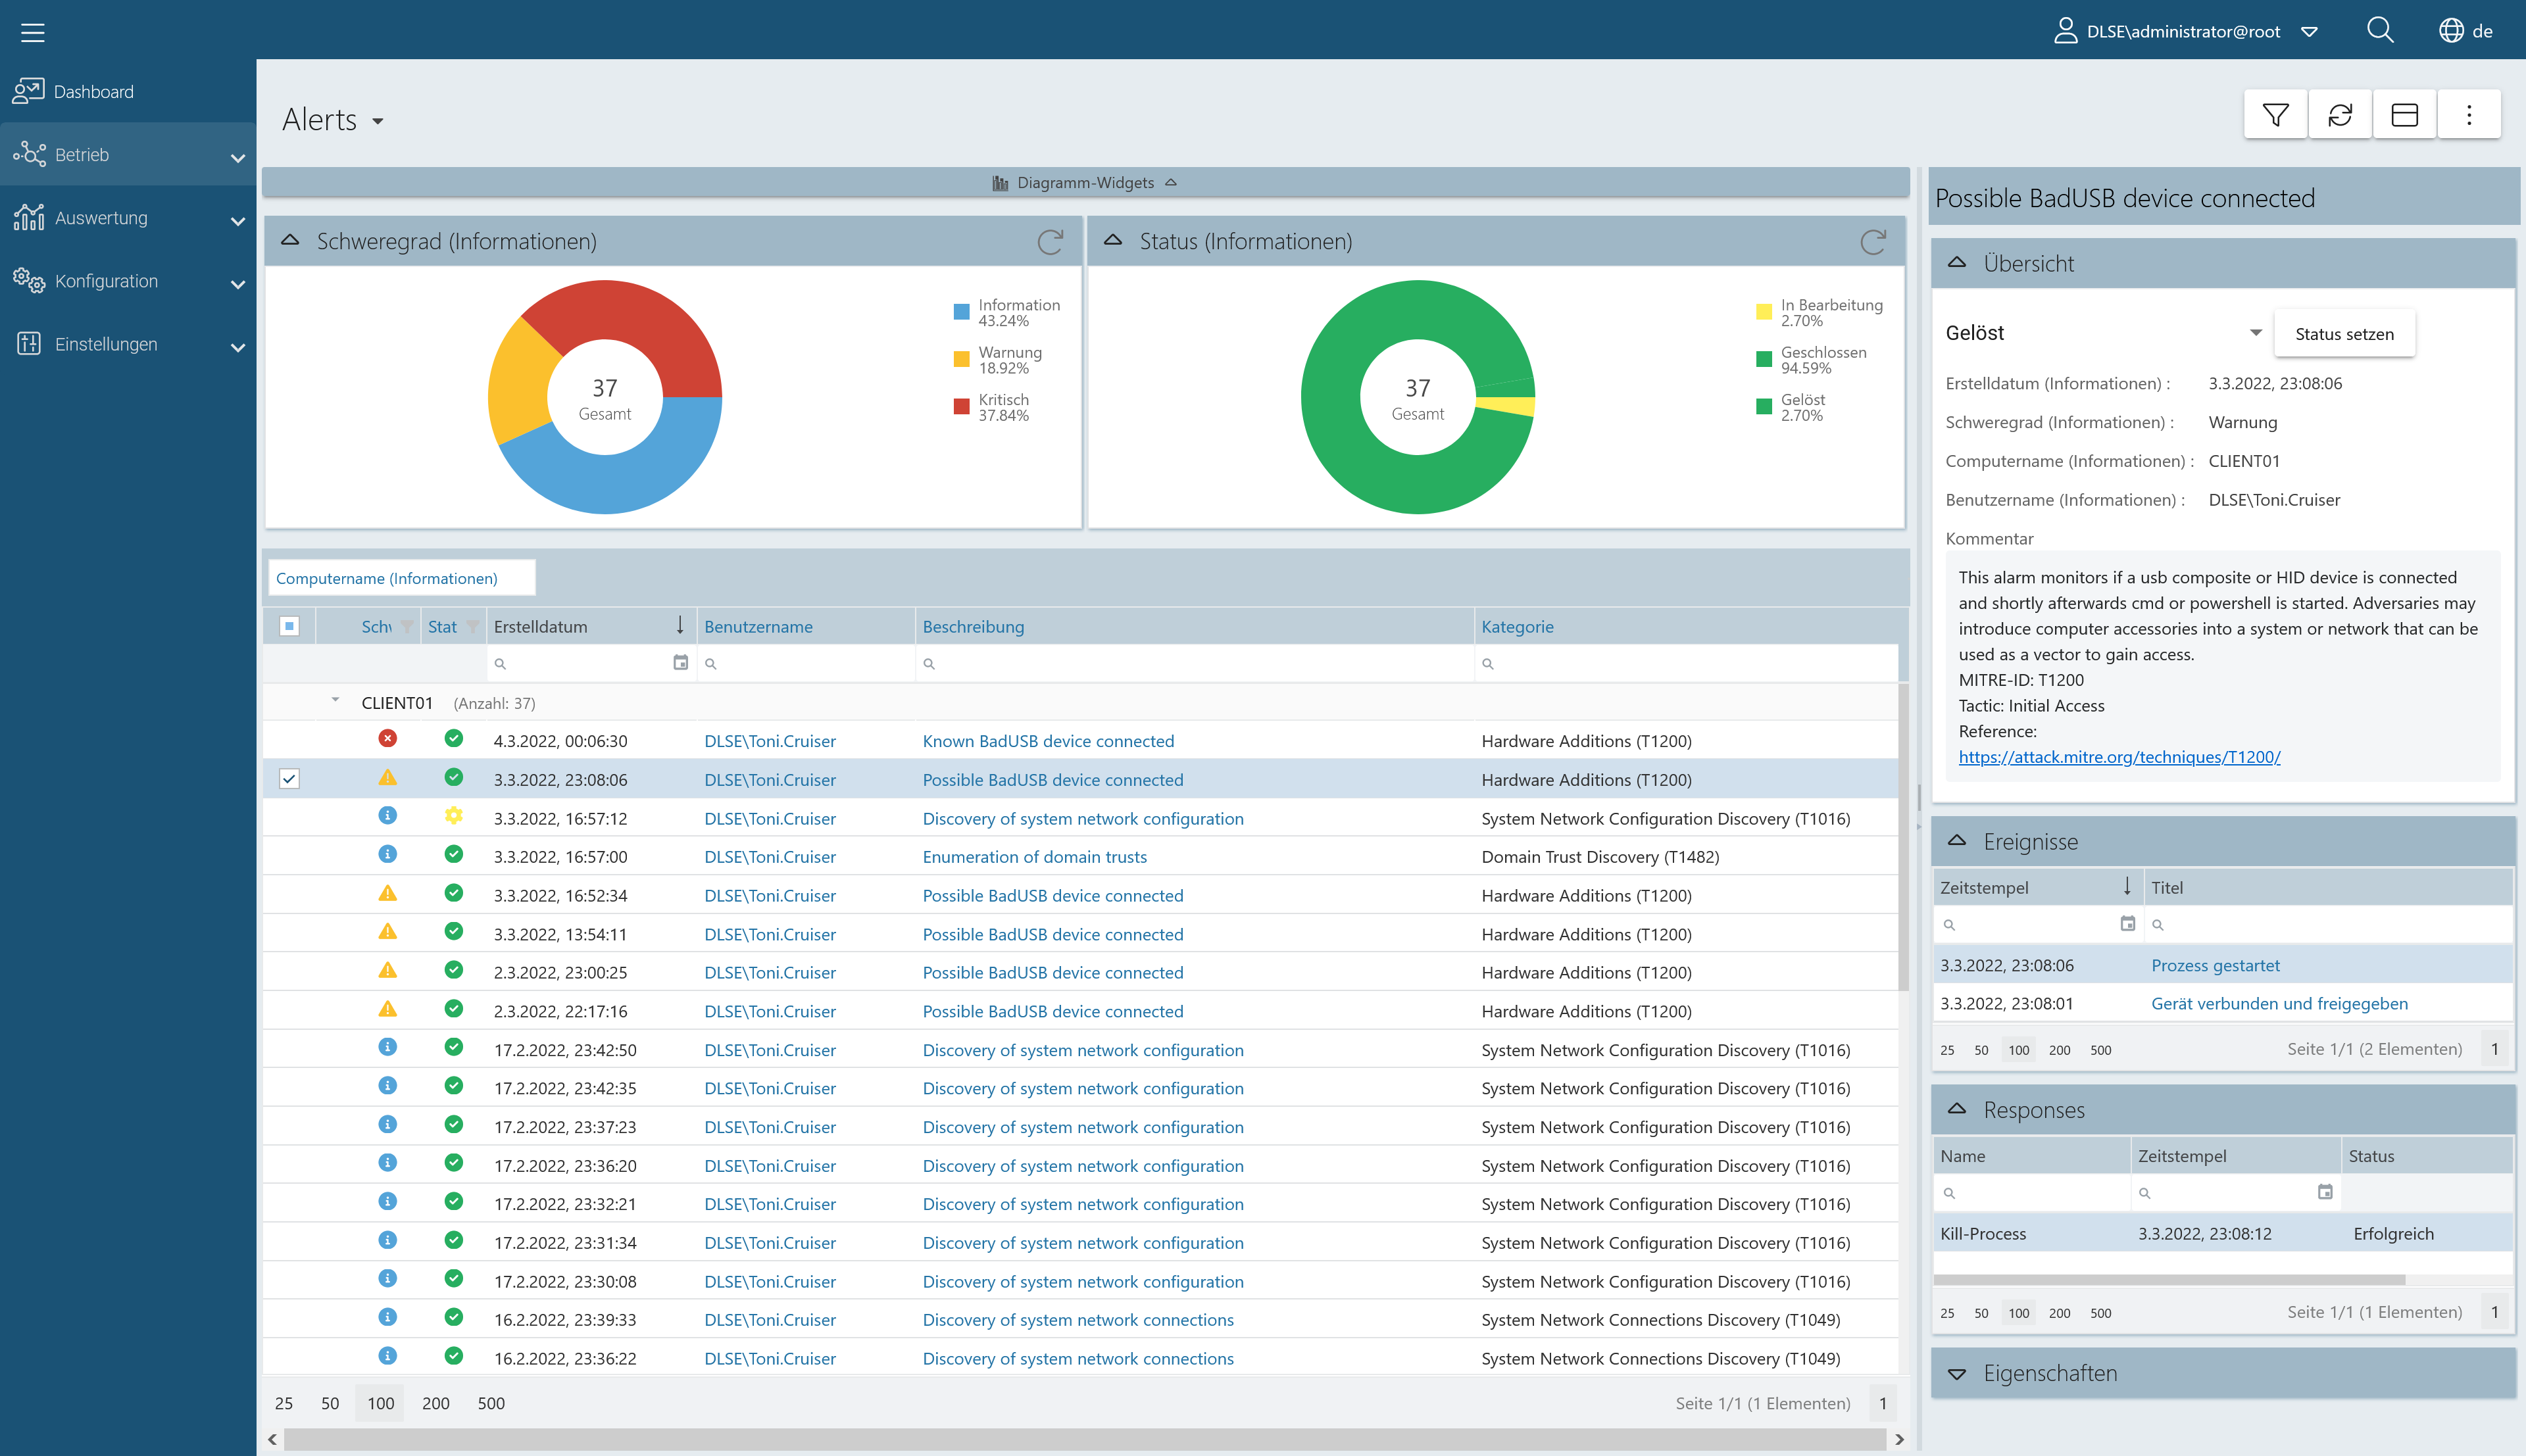Viewport: 2526px width, 1456px height.
Task: Click the In Bearbeitung yellow legend swatch
Action: [x=1764, y=312]
